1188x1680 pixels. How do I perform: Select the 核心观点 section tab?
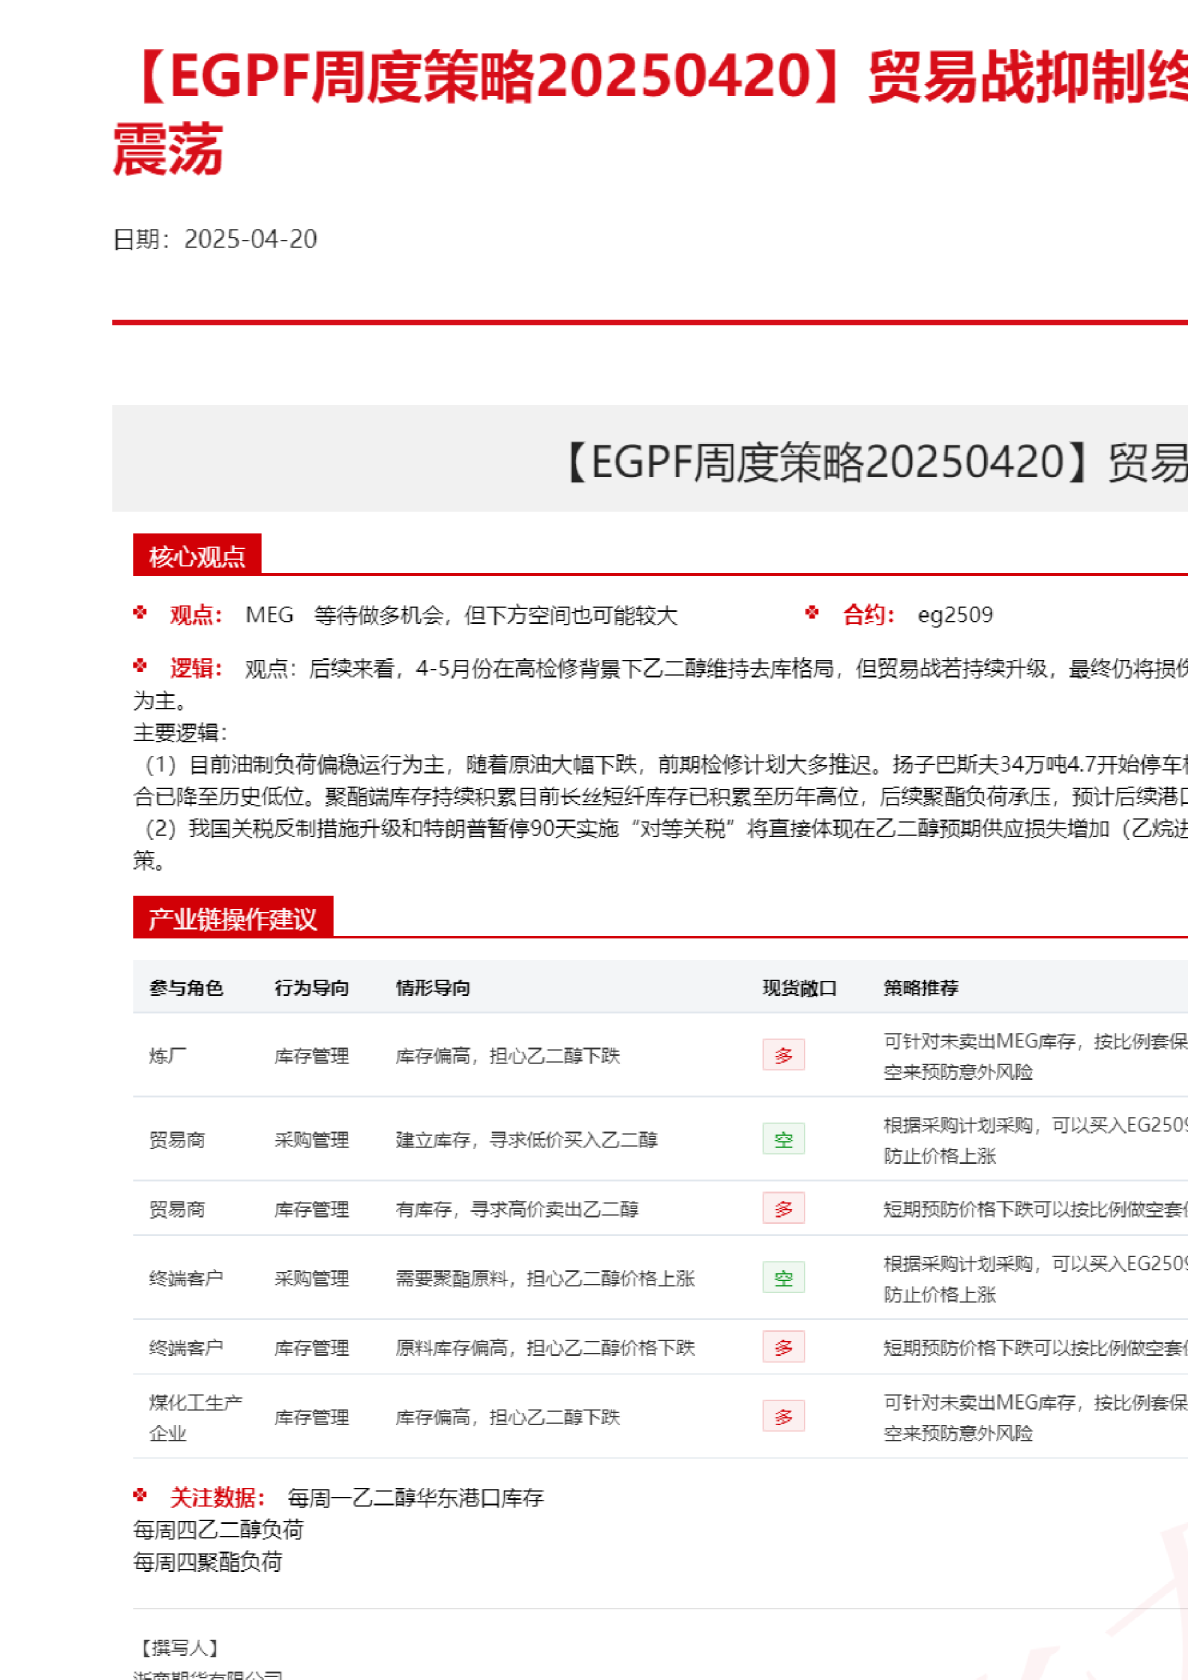click(197, 556)
